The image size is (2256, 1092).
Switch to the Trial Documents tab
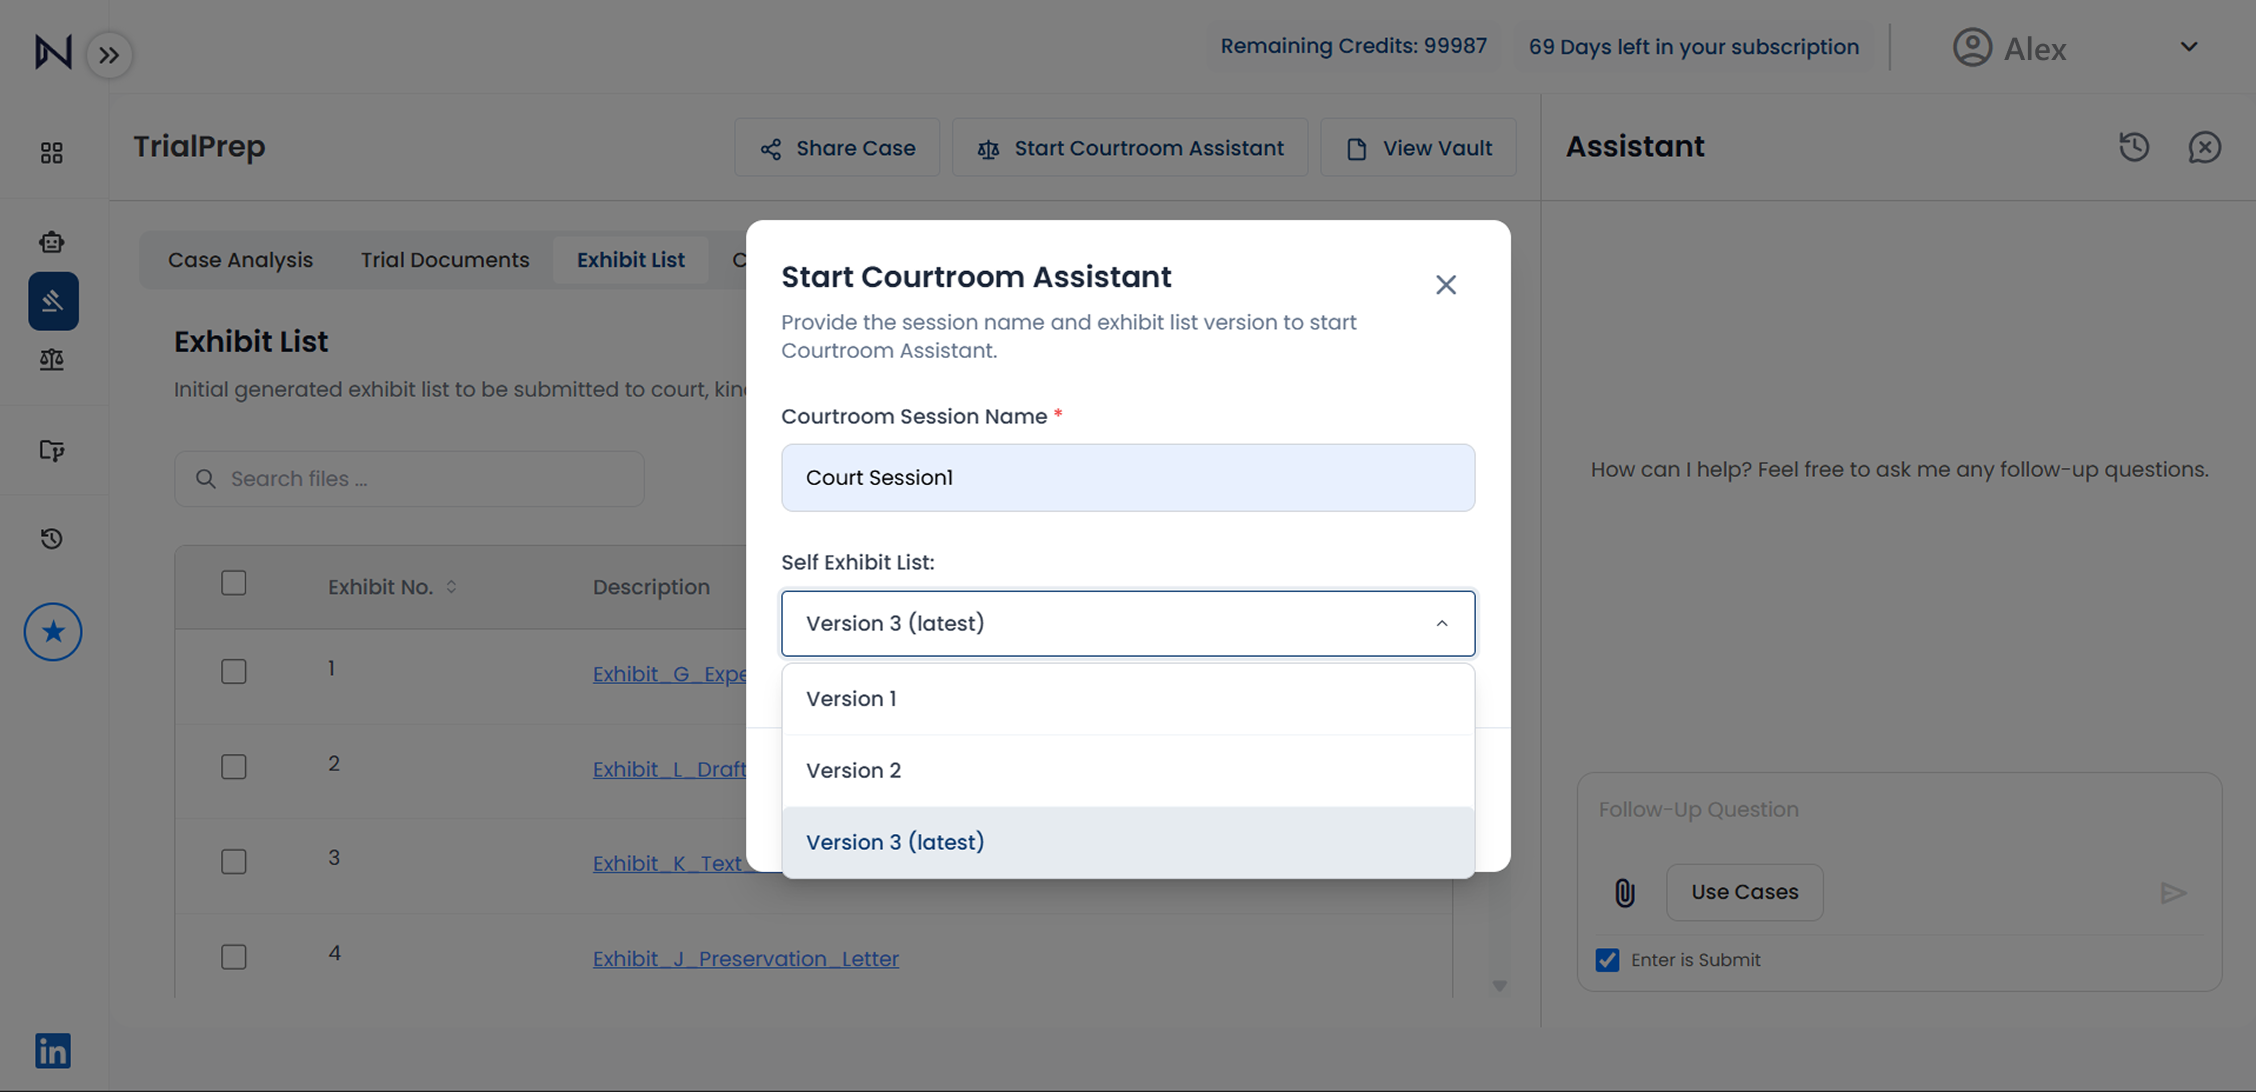(444, 259)
